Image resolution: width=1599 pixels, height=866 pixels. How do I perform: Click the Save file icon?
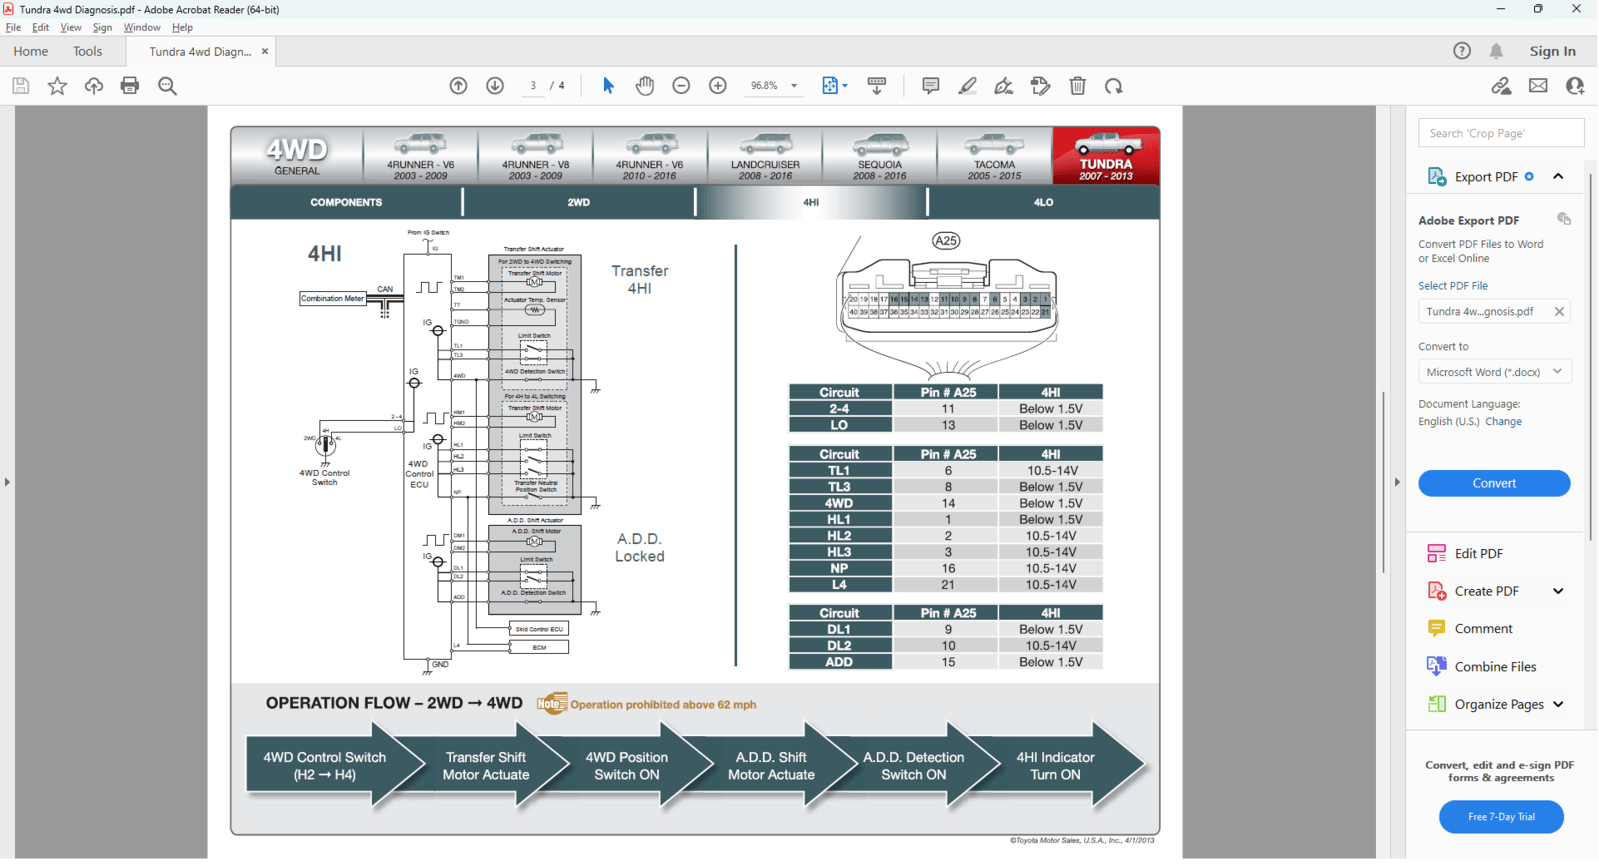tap(20, 86)
